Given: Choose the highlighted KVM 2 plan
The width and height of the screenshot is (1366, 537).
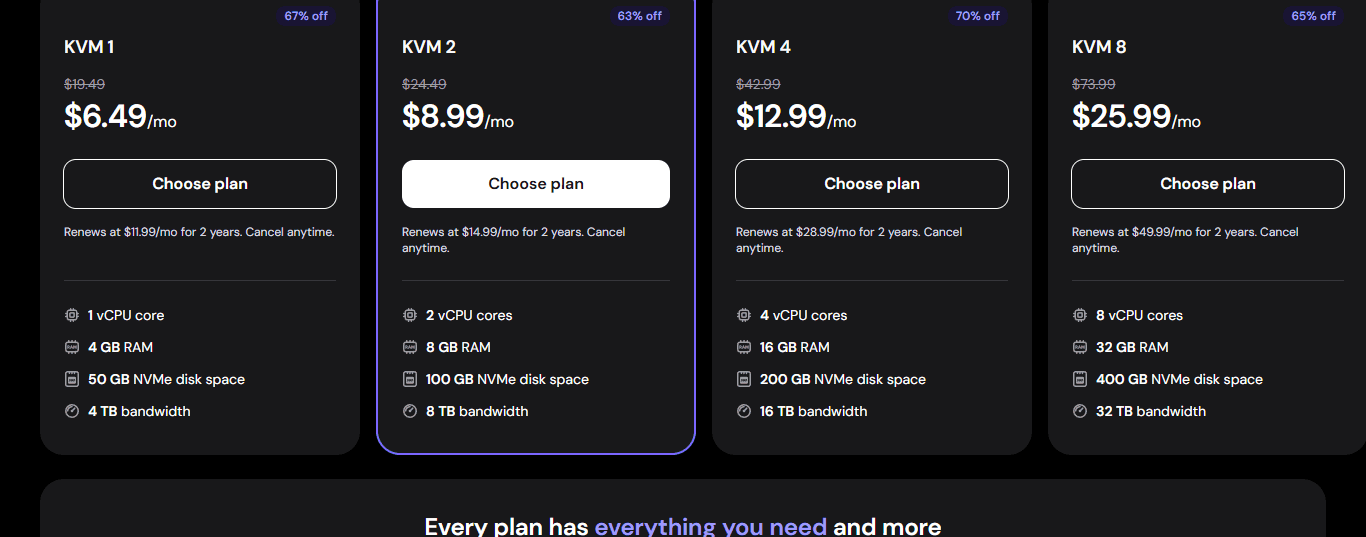Looking at the screenshot, I should click(x=536, y=184).
